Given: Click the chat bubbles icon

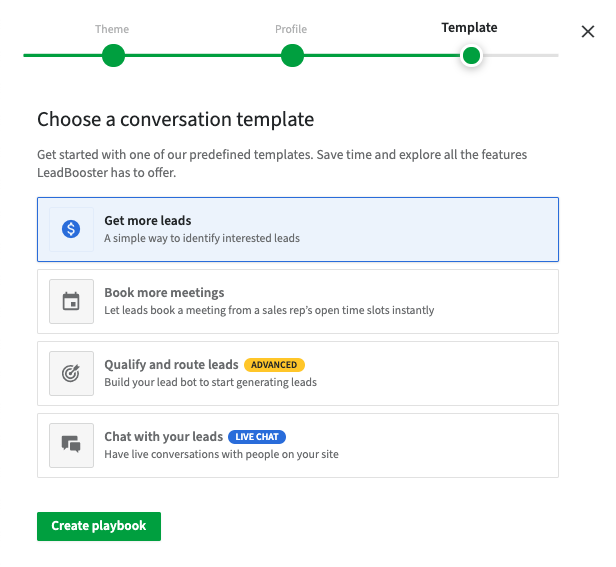Looking at the screenshot, I should pos(71,445).
